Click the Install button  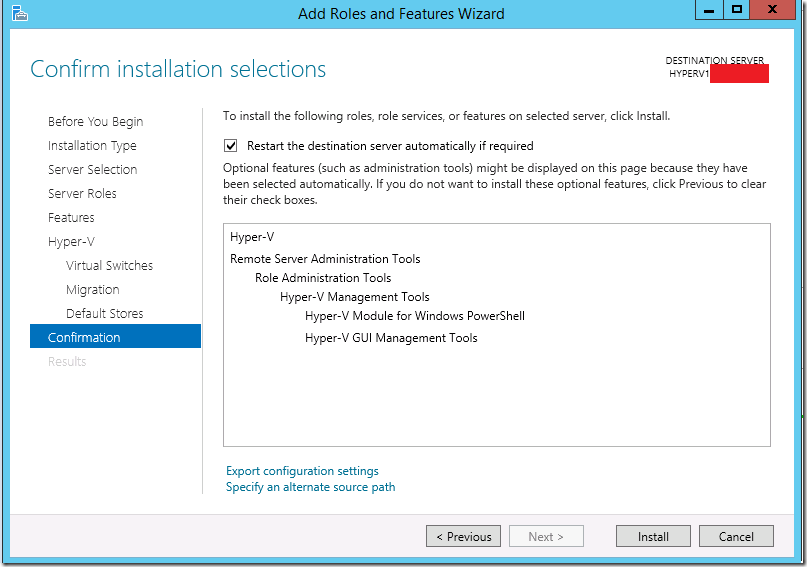point(653,536)
